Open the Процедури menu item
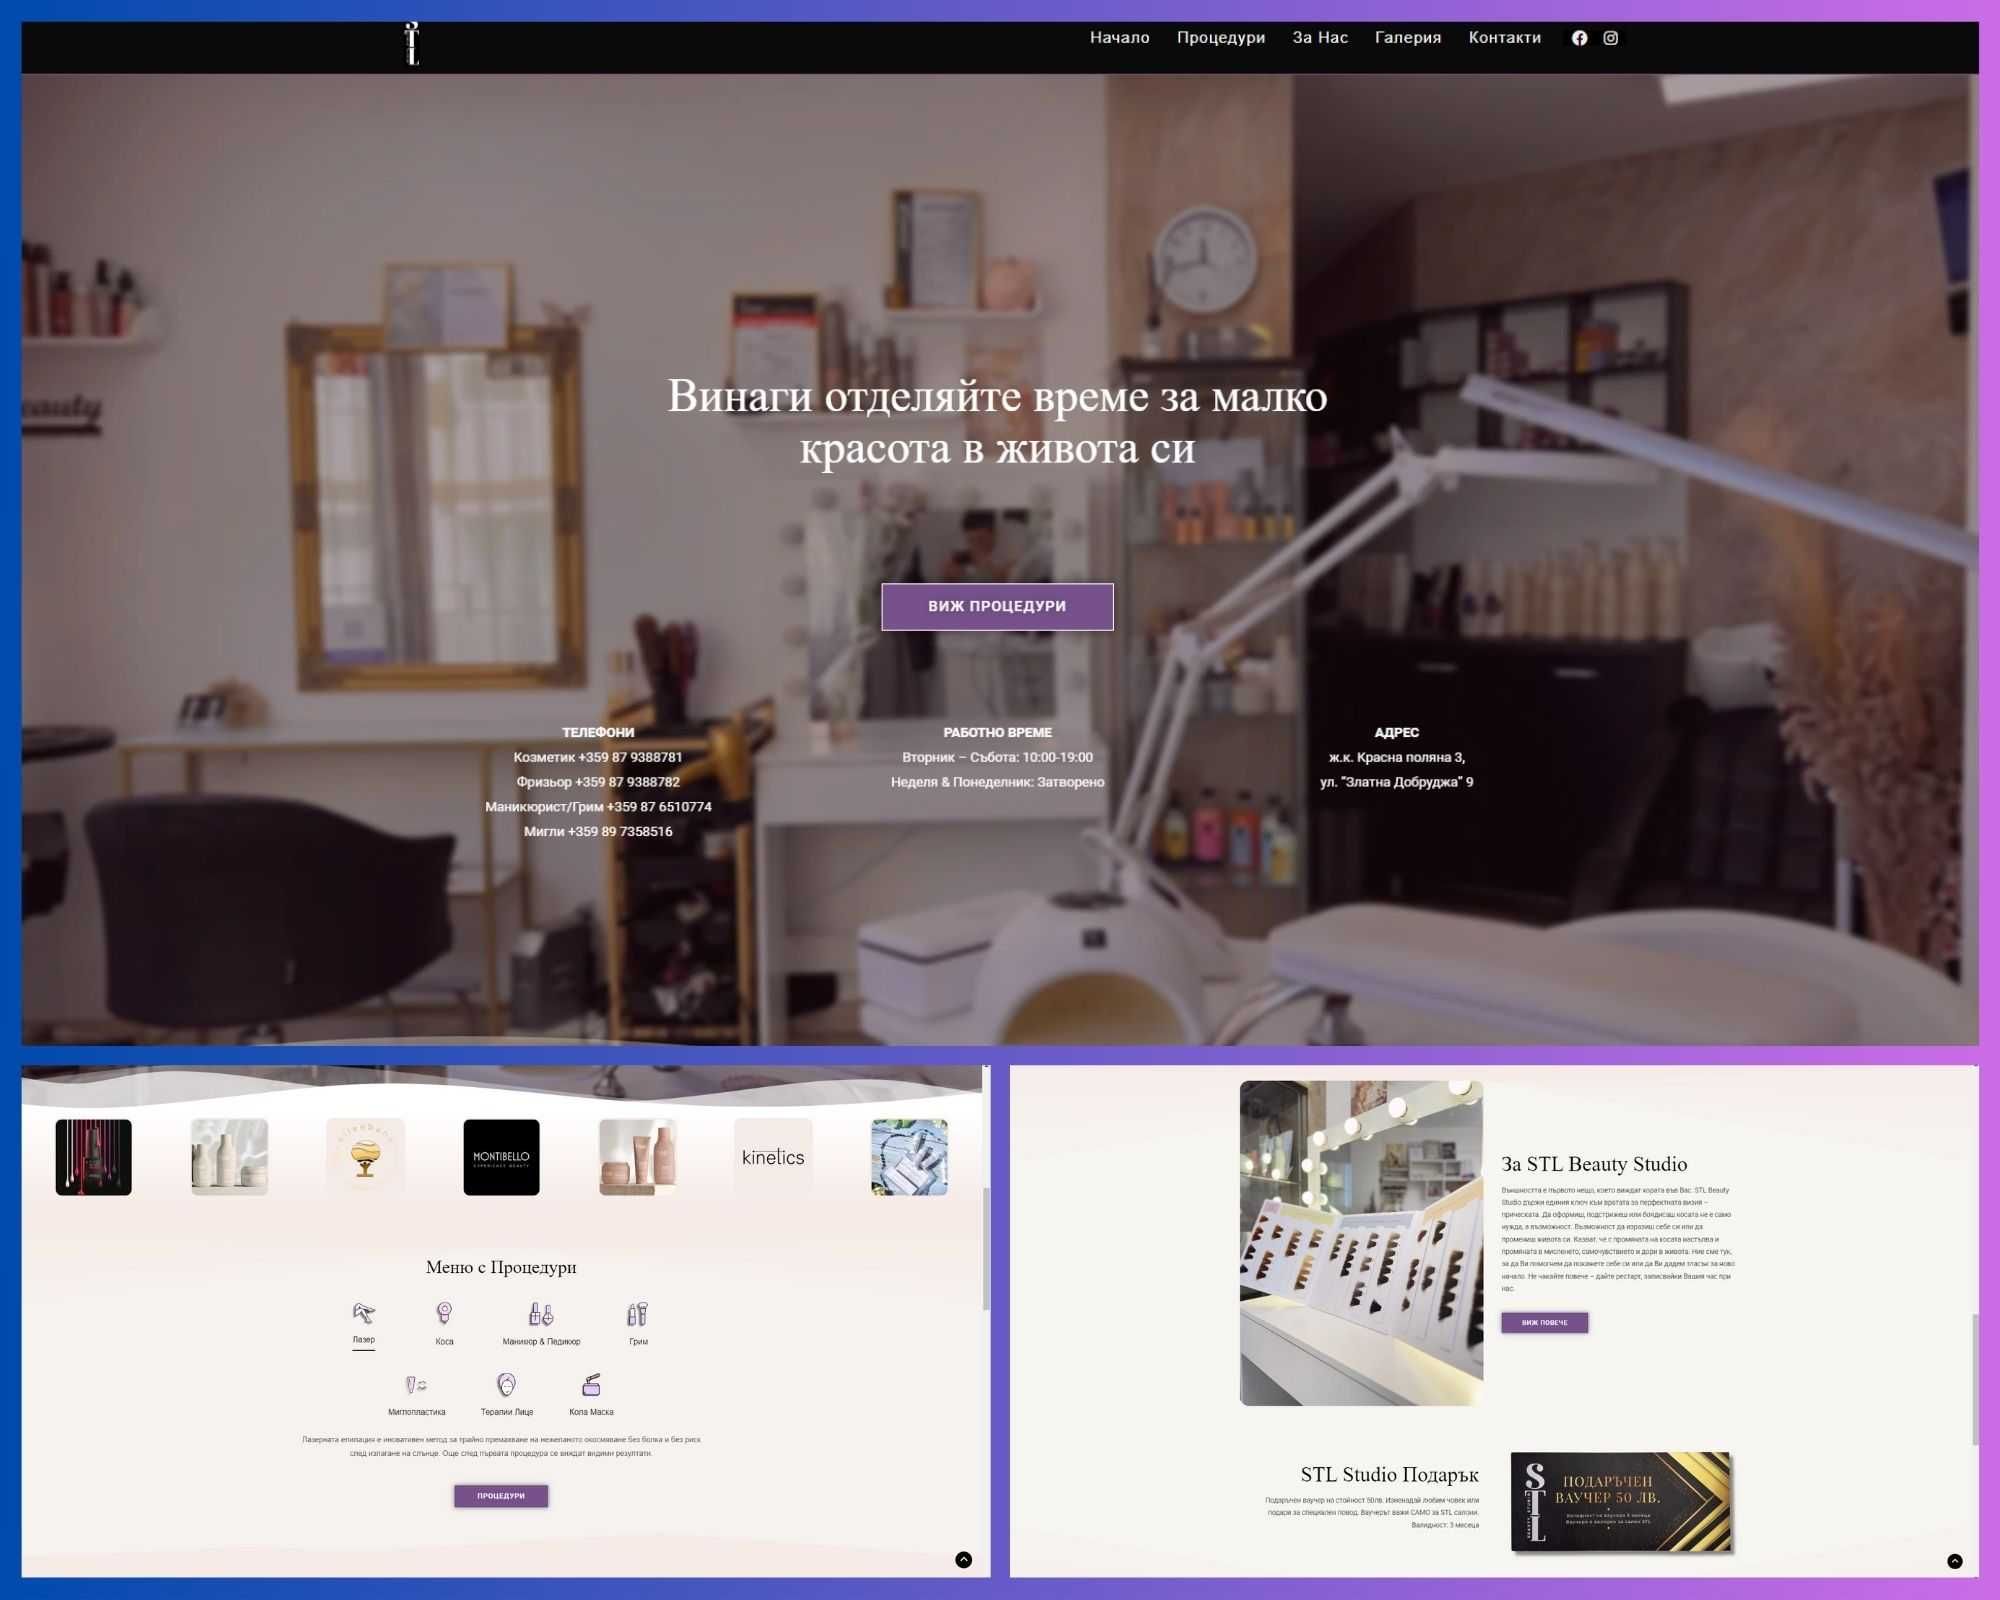 (1221, 38)
